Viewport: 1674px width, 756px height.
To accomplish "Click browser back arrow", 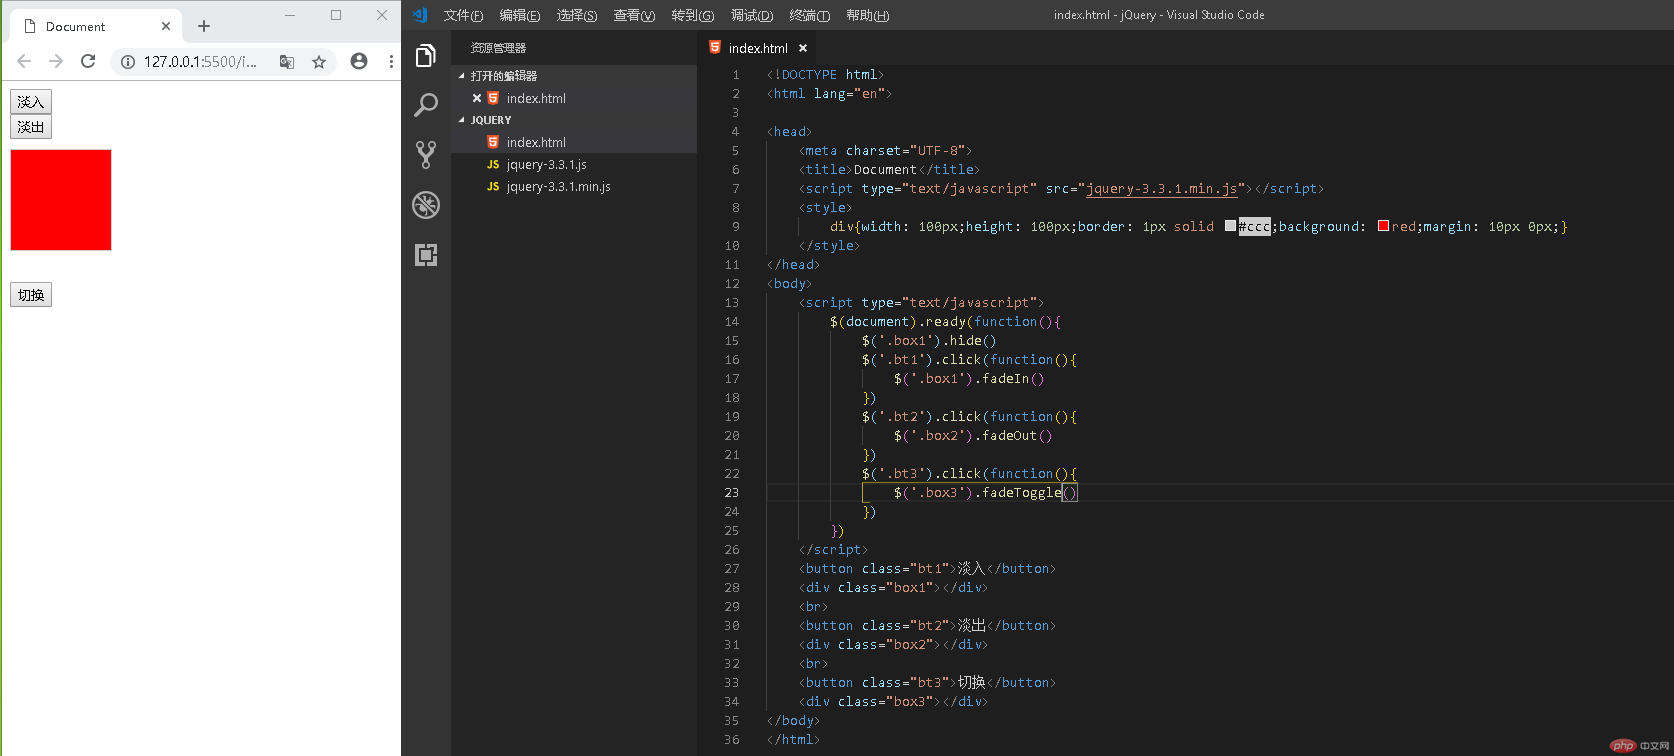I will pos(24,61).
